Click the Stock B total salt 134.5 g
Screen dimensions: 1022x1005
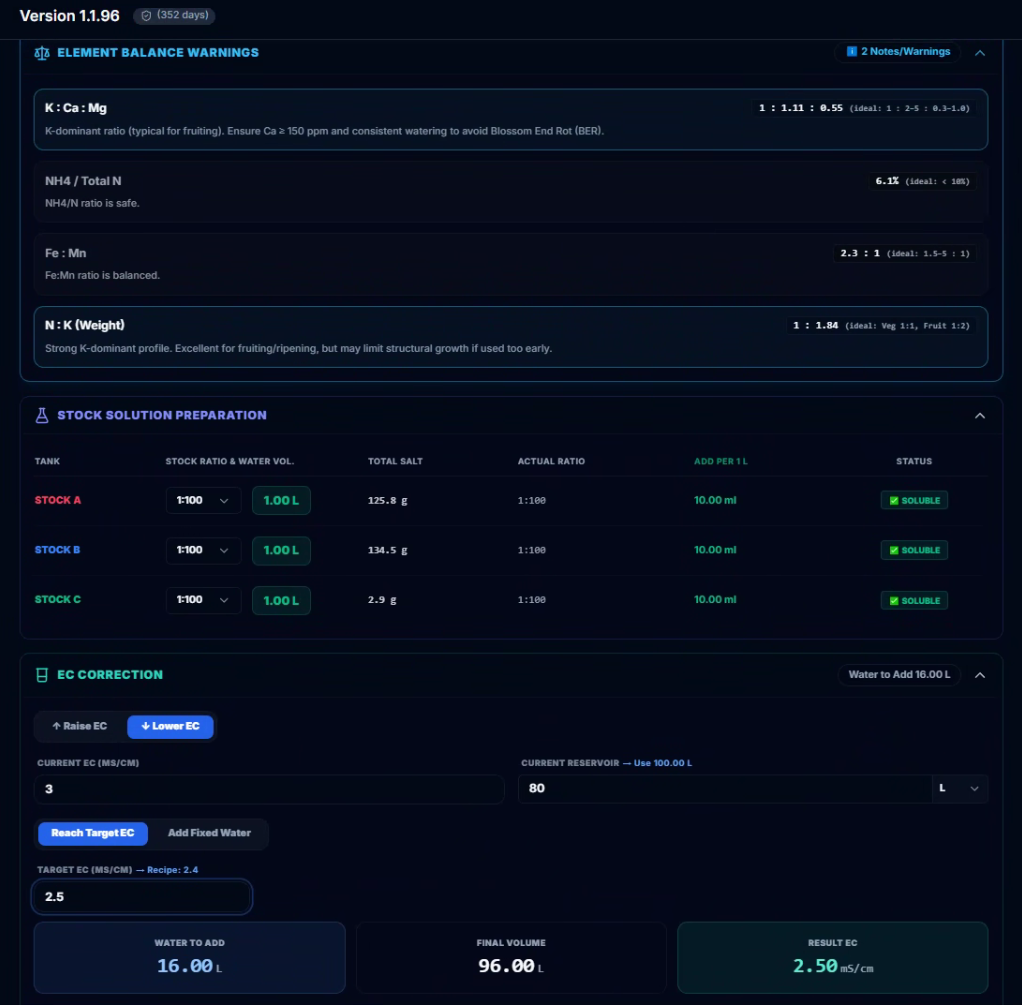388,550
